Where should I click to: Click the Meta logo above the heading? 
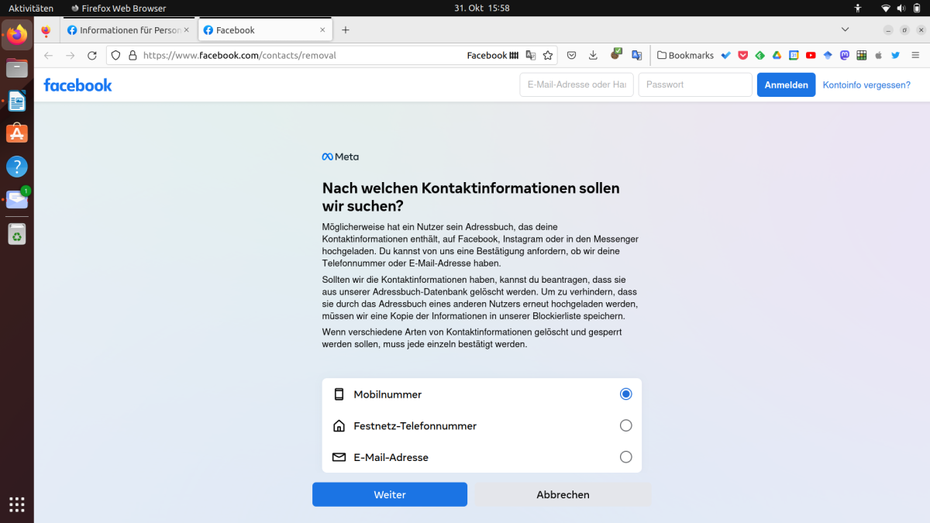340,157
